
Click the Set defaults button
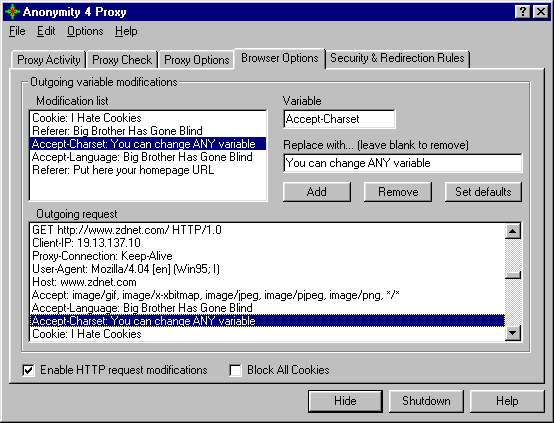tap(483, 192)
